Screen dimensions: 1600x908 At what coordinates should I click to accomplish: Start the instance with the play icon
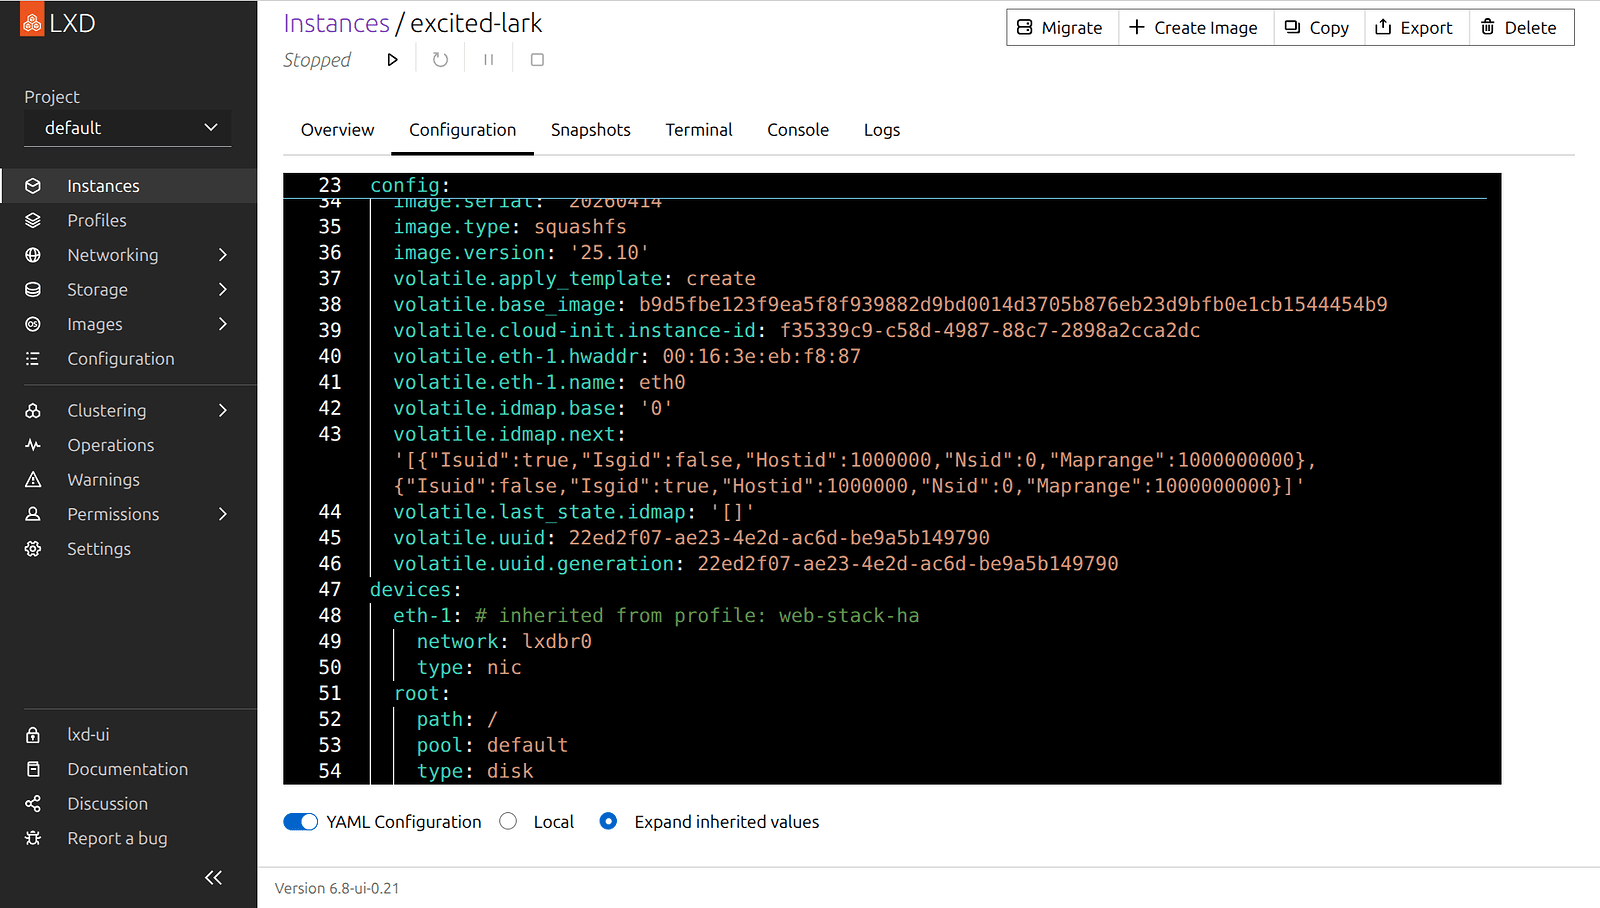(392, 60)
